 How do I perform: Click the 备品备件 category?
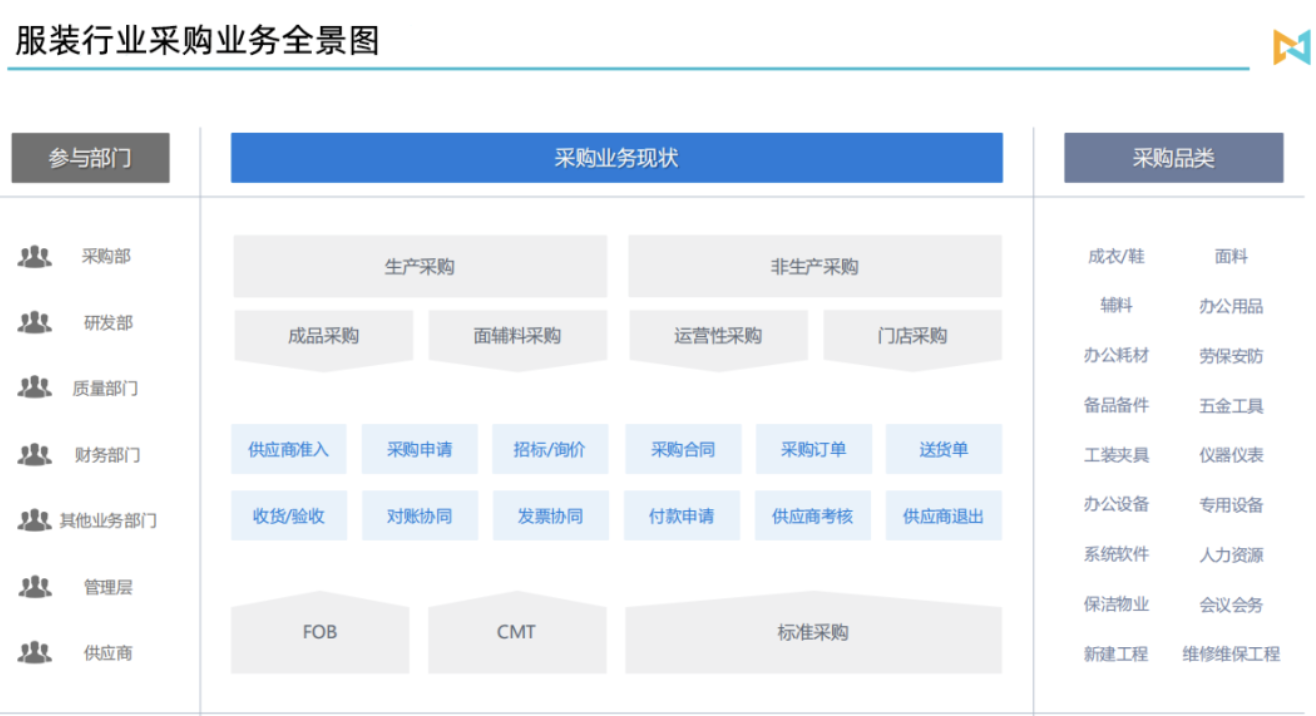[1116, 405]
